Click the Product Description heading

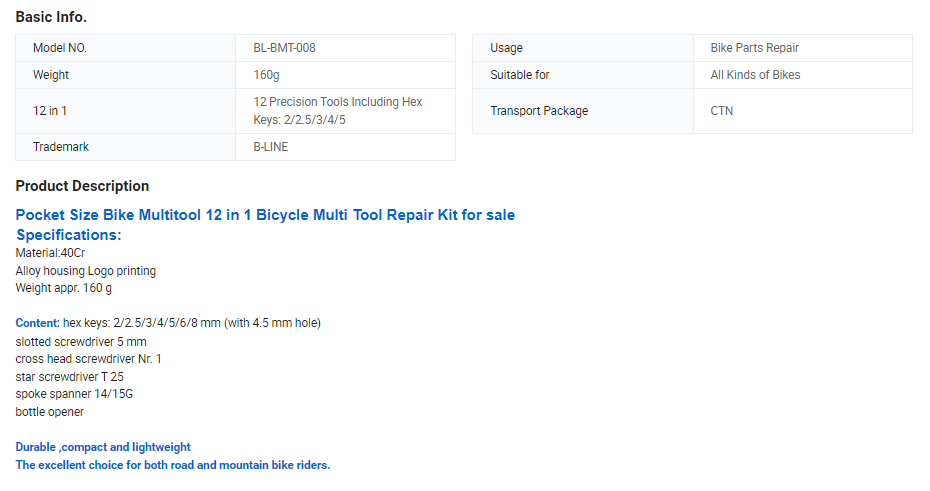(82, 186)
